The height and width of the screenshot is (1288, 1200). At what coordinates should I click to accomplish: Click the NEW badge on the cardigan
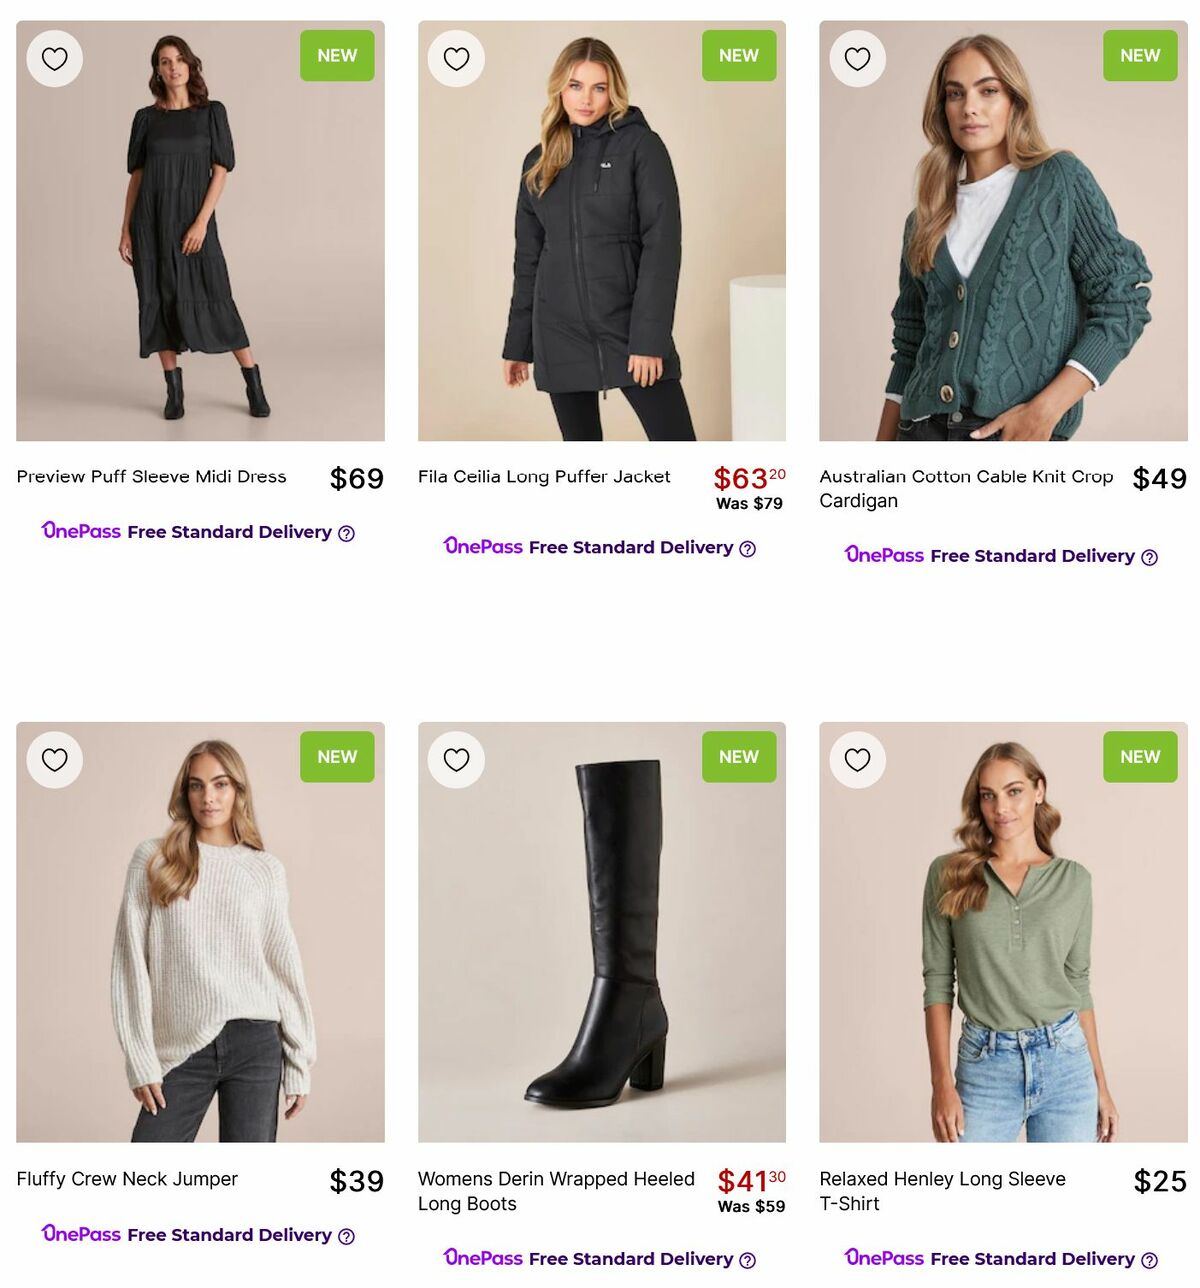pos(1140,56)
